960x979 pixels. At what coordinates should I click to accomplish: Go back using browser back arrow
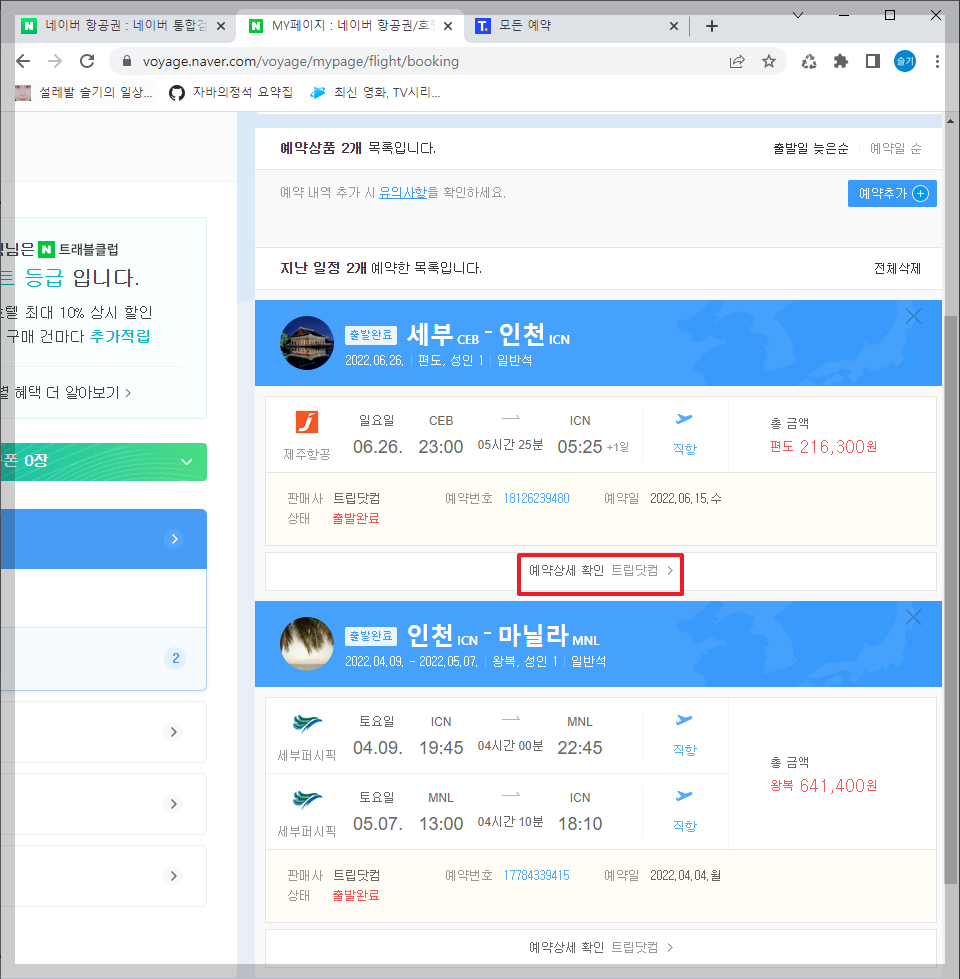coord(23,61)
